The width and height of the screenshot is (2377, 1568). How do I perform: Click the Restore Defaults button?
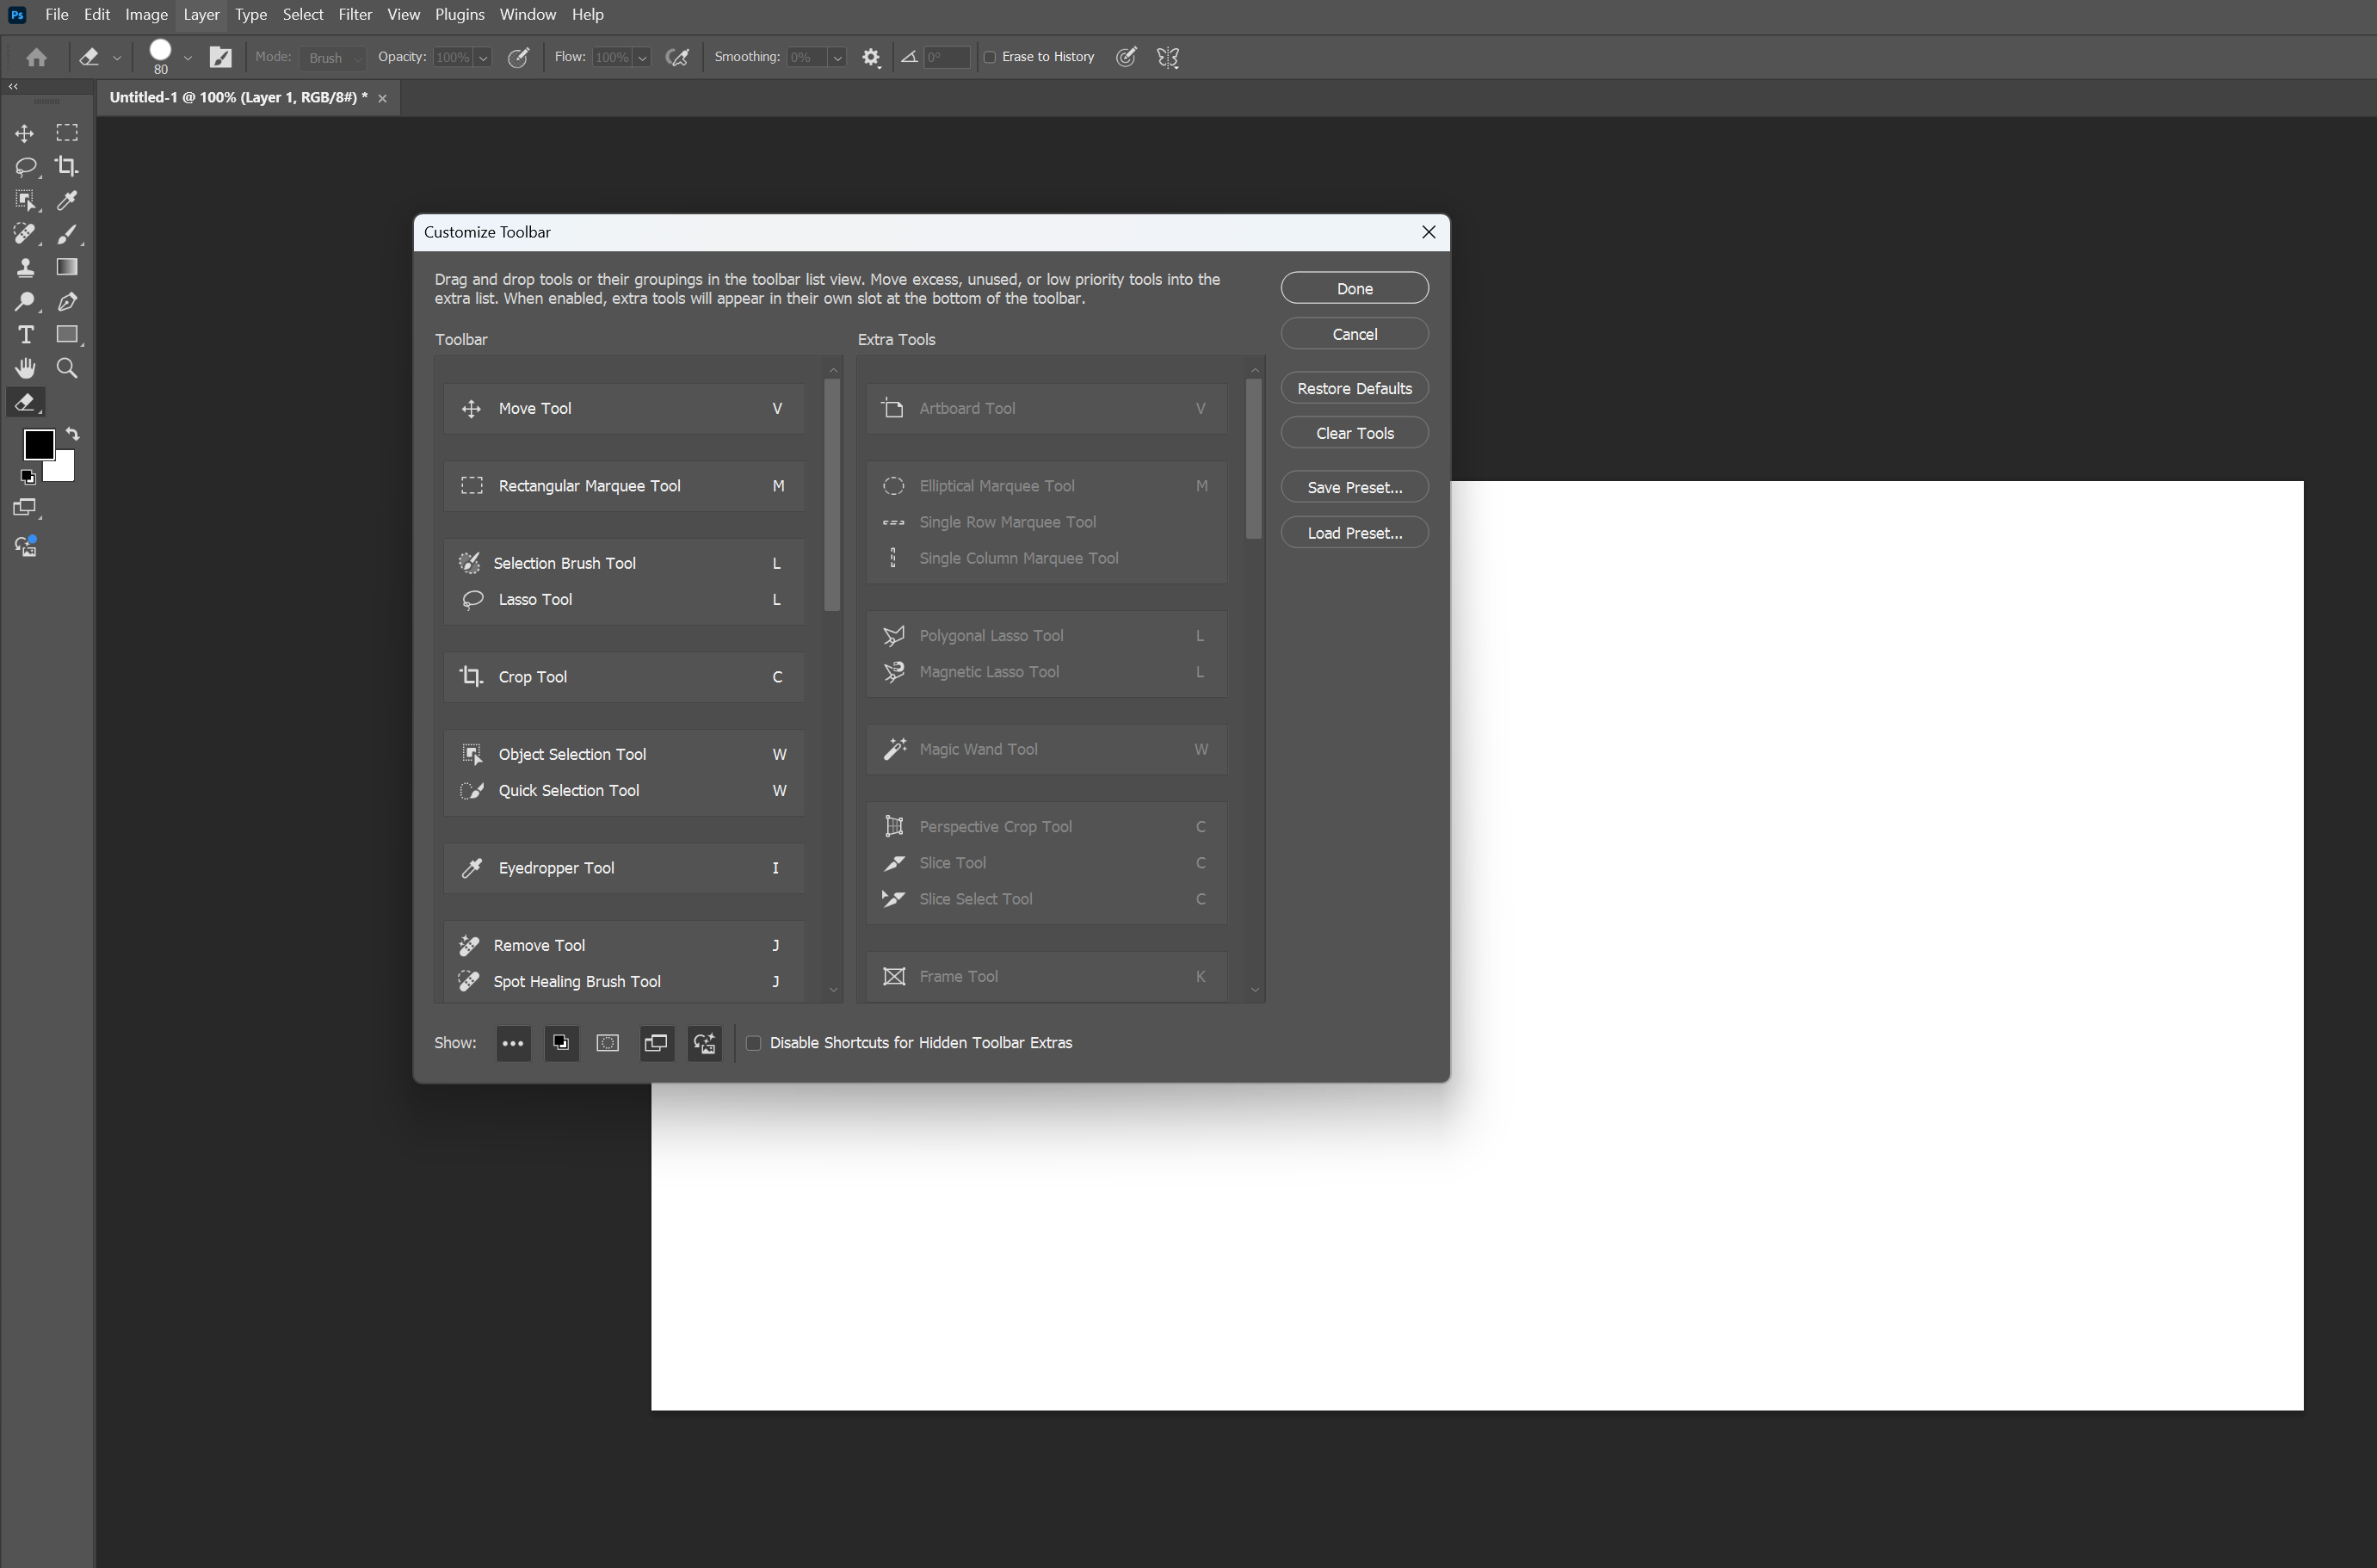[x=1354, y=388]
